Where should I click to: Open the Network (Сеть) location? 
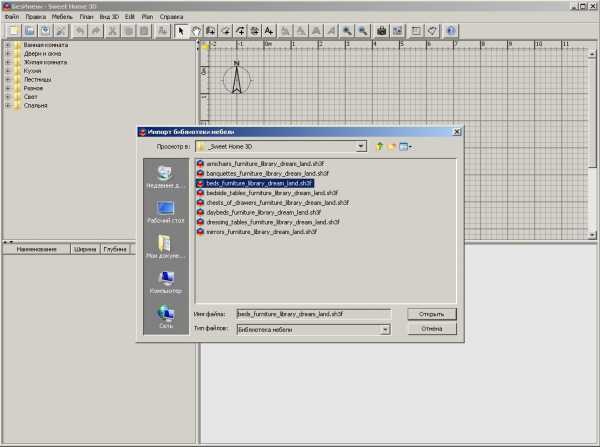165,316
